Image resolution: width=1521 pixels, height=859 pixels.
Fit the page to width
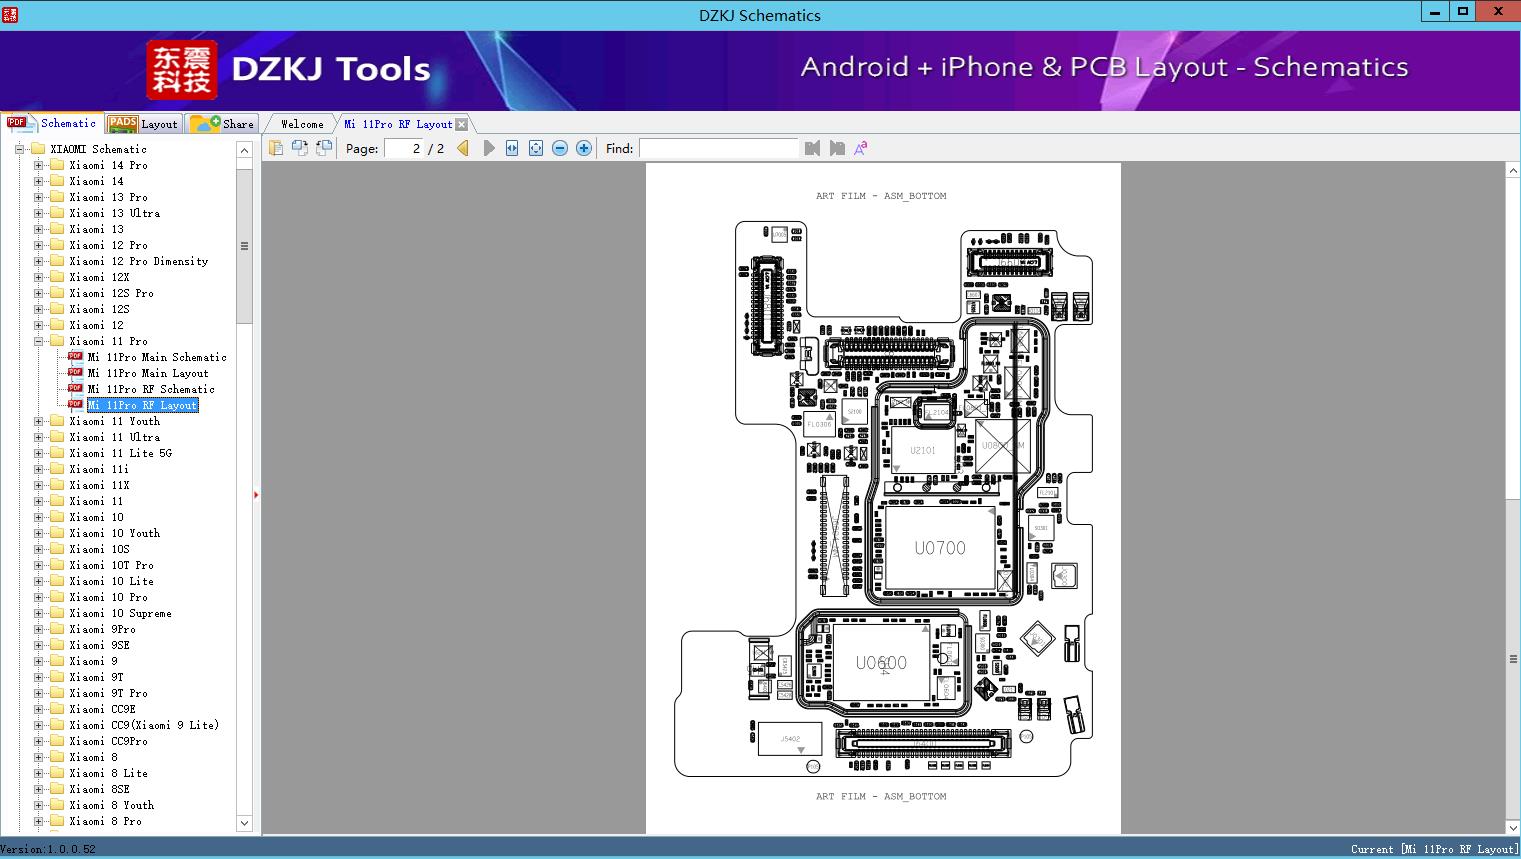[512, 148]
